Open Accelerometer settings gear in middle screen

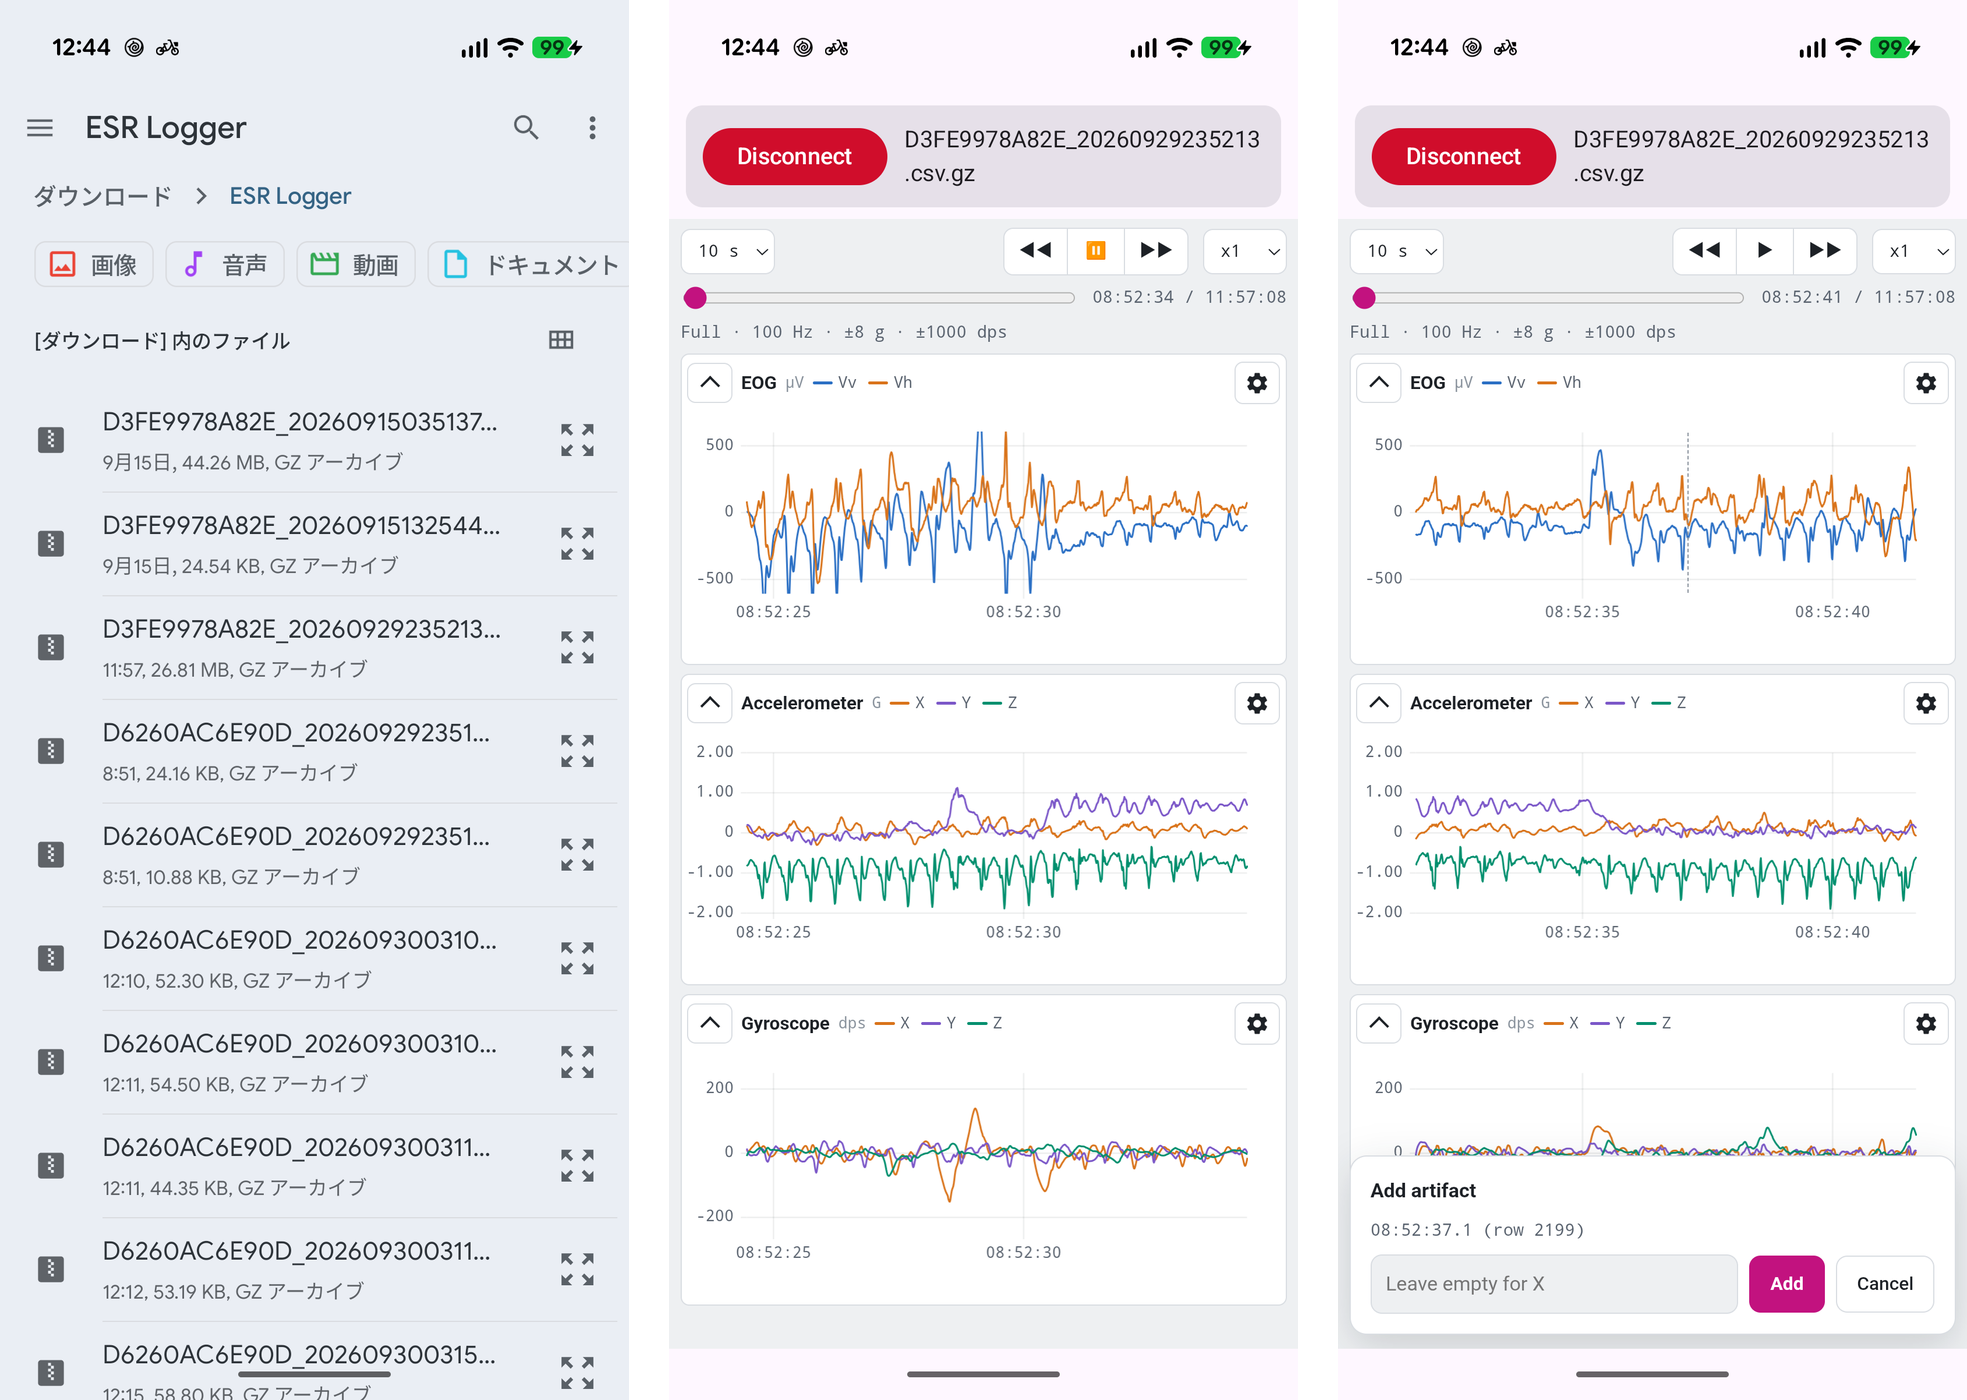1257,703
